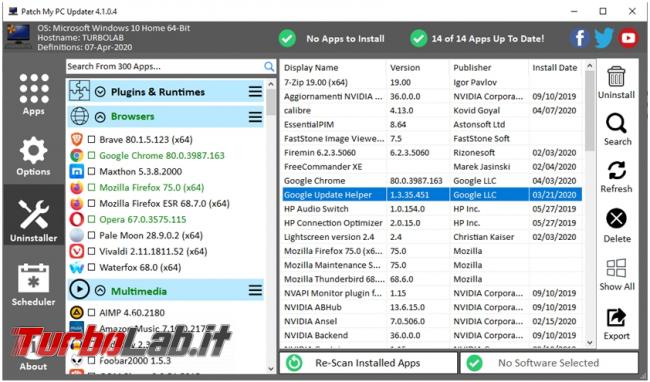Open the Multimedia category hamburger menu
The width and height of the screenshot is (650, 382).
tap(255, 290)
